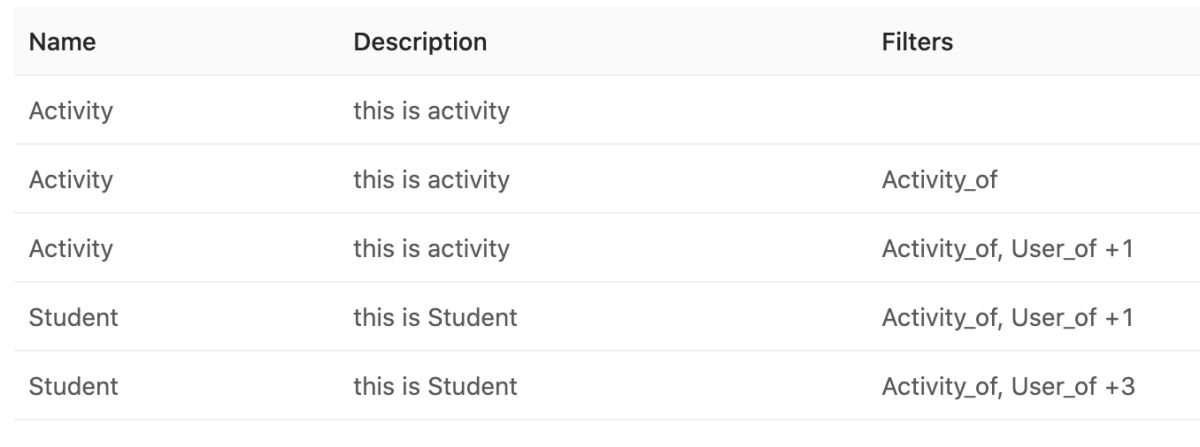This screenshot has height=447, width=1200.
Task: Click the lone Activity_of filter value
Action: coord(939,180)
